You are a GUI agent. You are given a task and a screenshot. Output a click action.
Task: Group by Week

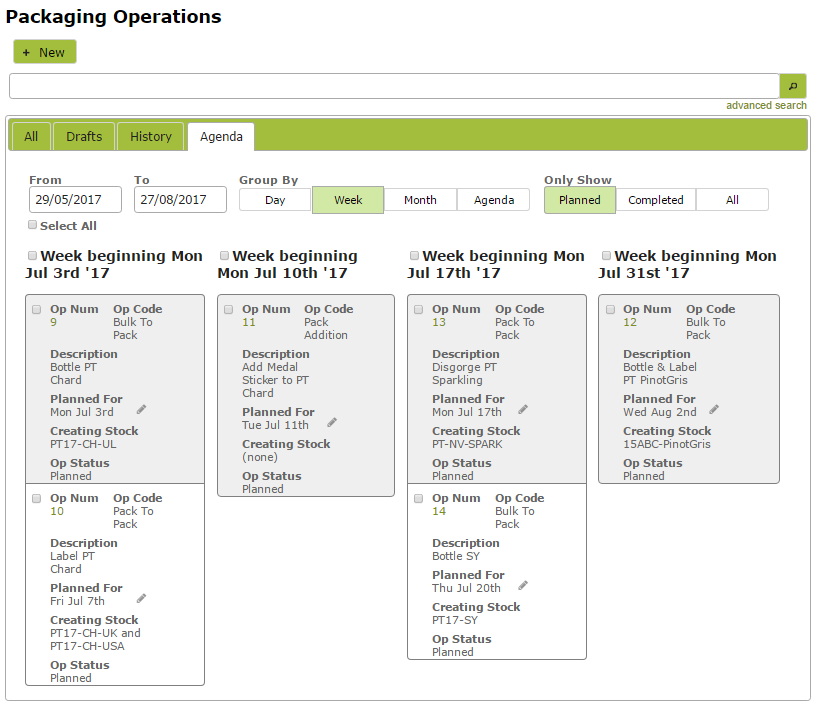click(348, 200)
